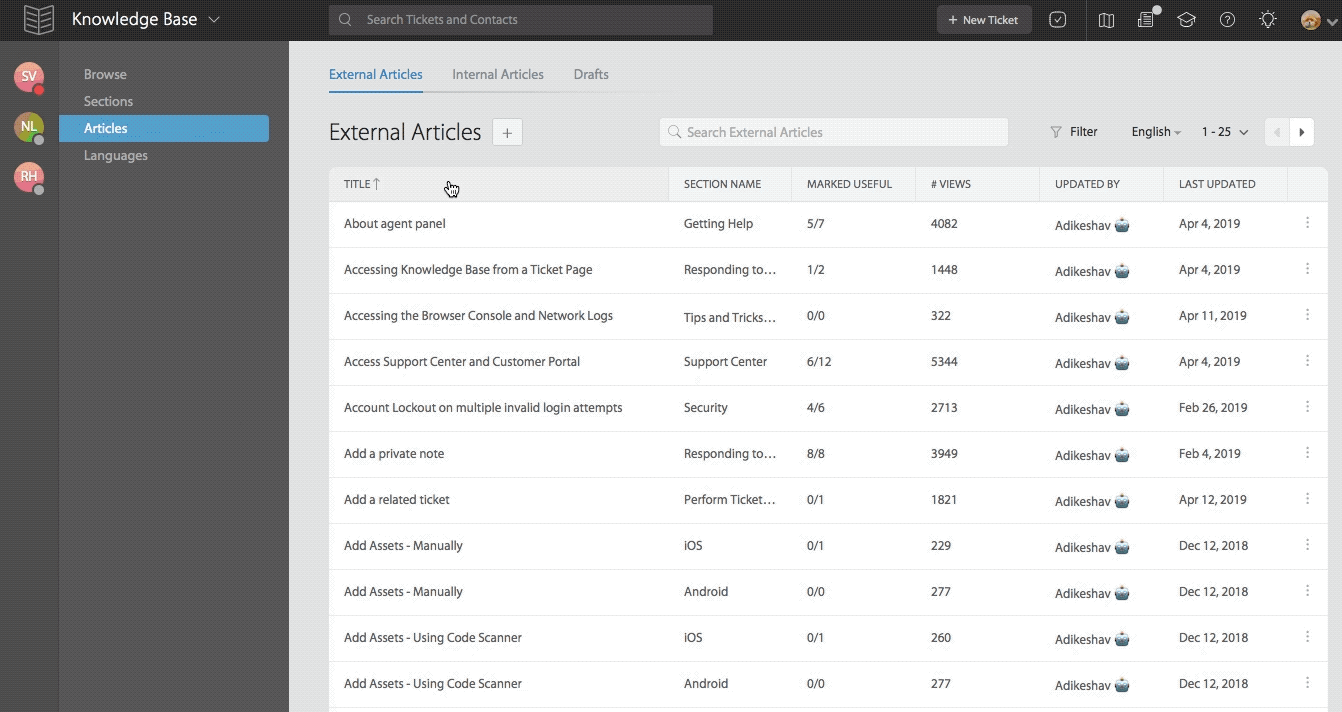Open more options for iOS Using Code Scanner row
Image resolution: width=1342 pixels, height=712 pixels.
coord(1307,637)
